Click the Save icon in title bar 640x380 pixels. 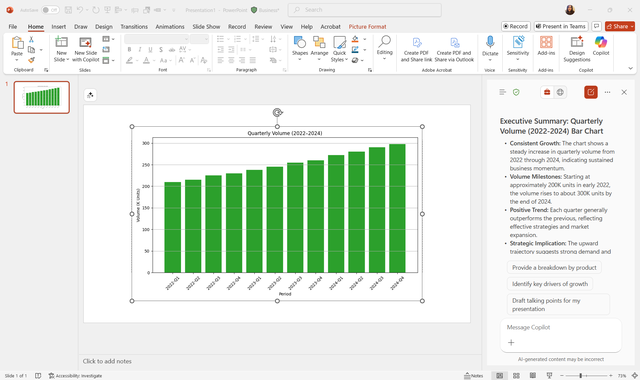[68, 10]
